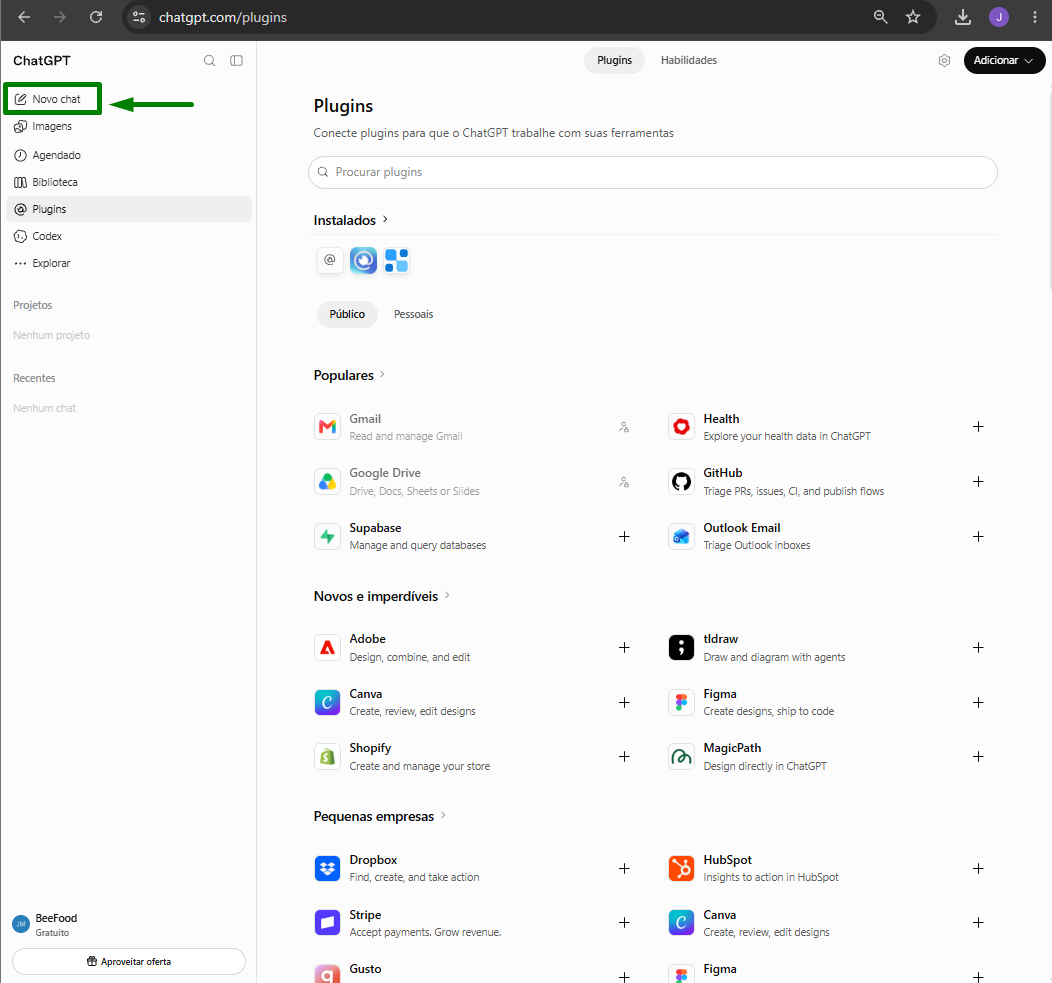Image resolution: width=1052 pixels, height=983 pixels.
Task: Add Supabase using its plus icon
Action: coord(624,537)
